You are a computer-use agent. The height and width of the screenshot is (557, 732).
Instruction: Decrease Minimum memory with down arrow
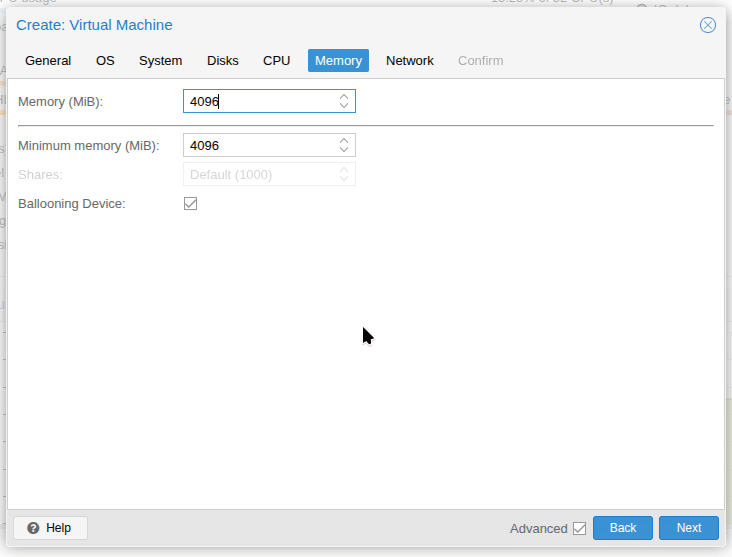tap(344, 150)
